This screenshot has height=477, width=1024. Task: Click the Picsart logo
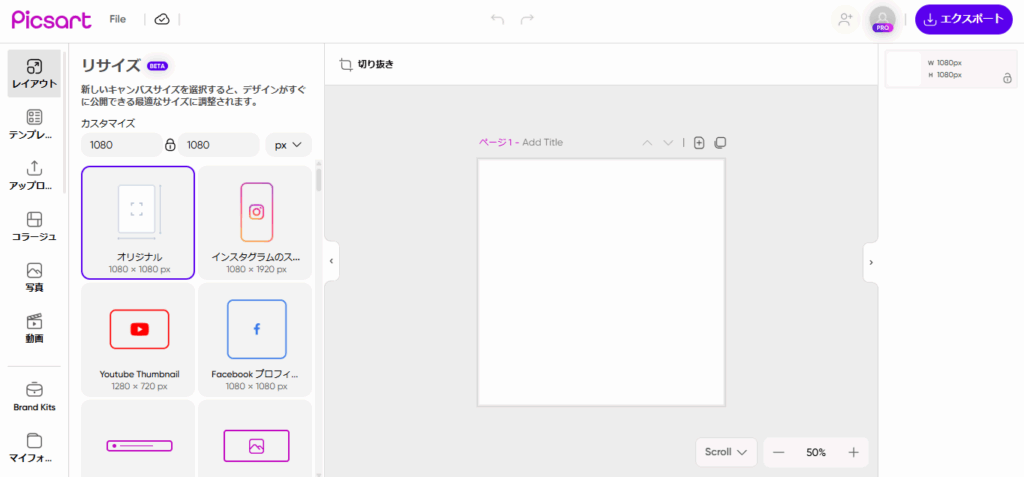click(x=51, y=19)
